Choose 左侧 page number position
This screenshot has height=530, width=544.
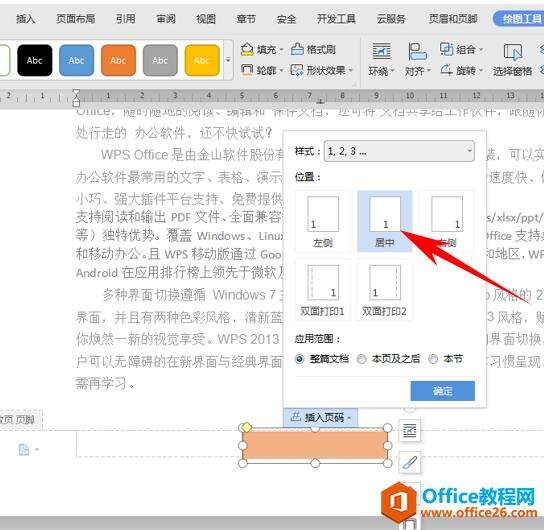point(323,221)
